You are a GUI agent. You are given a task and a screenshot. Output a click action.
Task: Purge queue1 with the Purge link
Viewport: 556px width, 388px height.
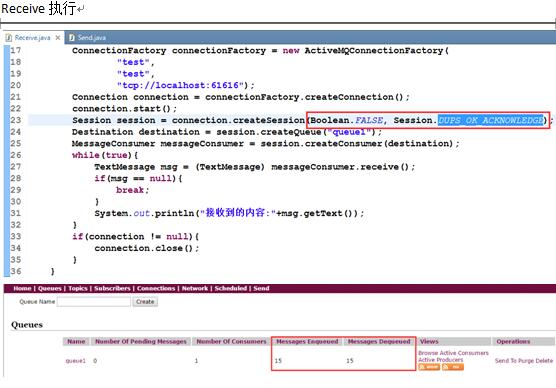tap(526, 361)
